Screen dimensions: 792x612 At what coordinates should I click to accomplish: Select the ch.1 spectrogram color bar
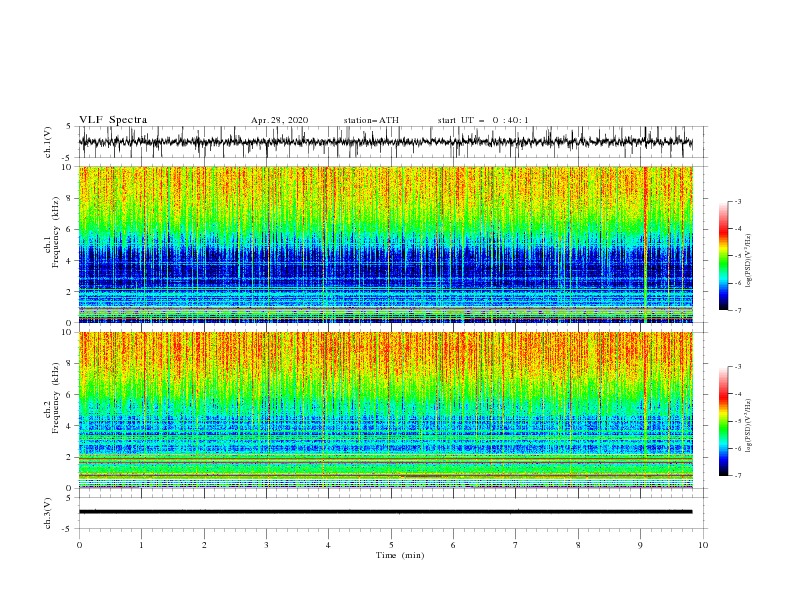pos(723,256)
